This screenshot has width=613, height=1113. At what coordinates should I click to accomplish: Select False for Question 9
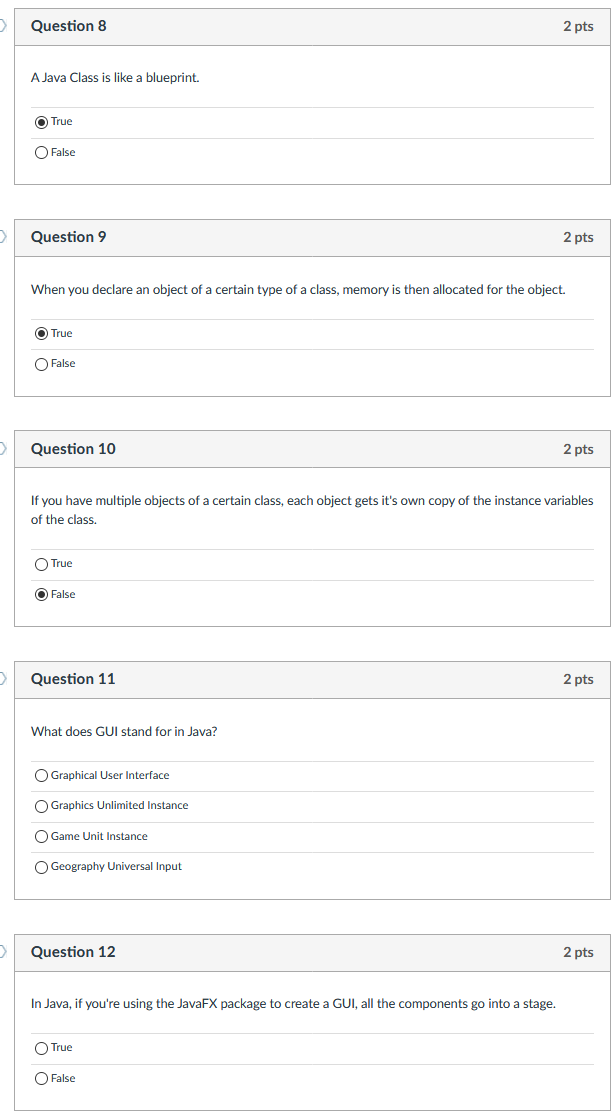point(41,363)
